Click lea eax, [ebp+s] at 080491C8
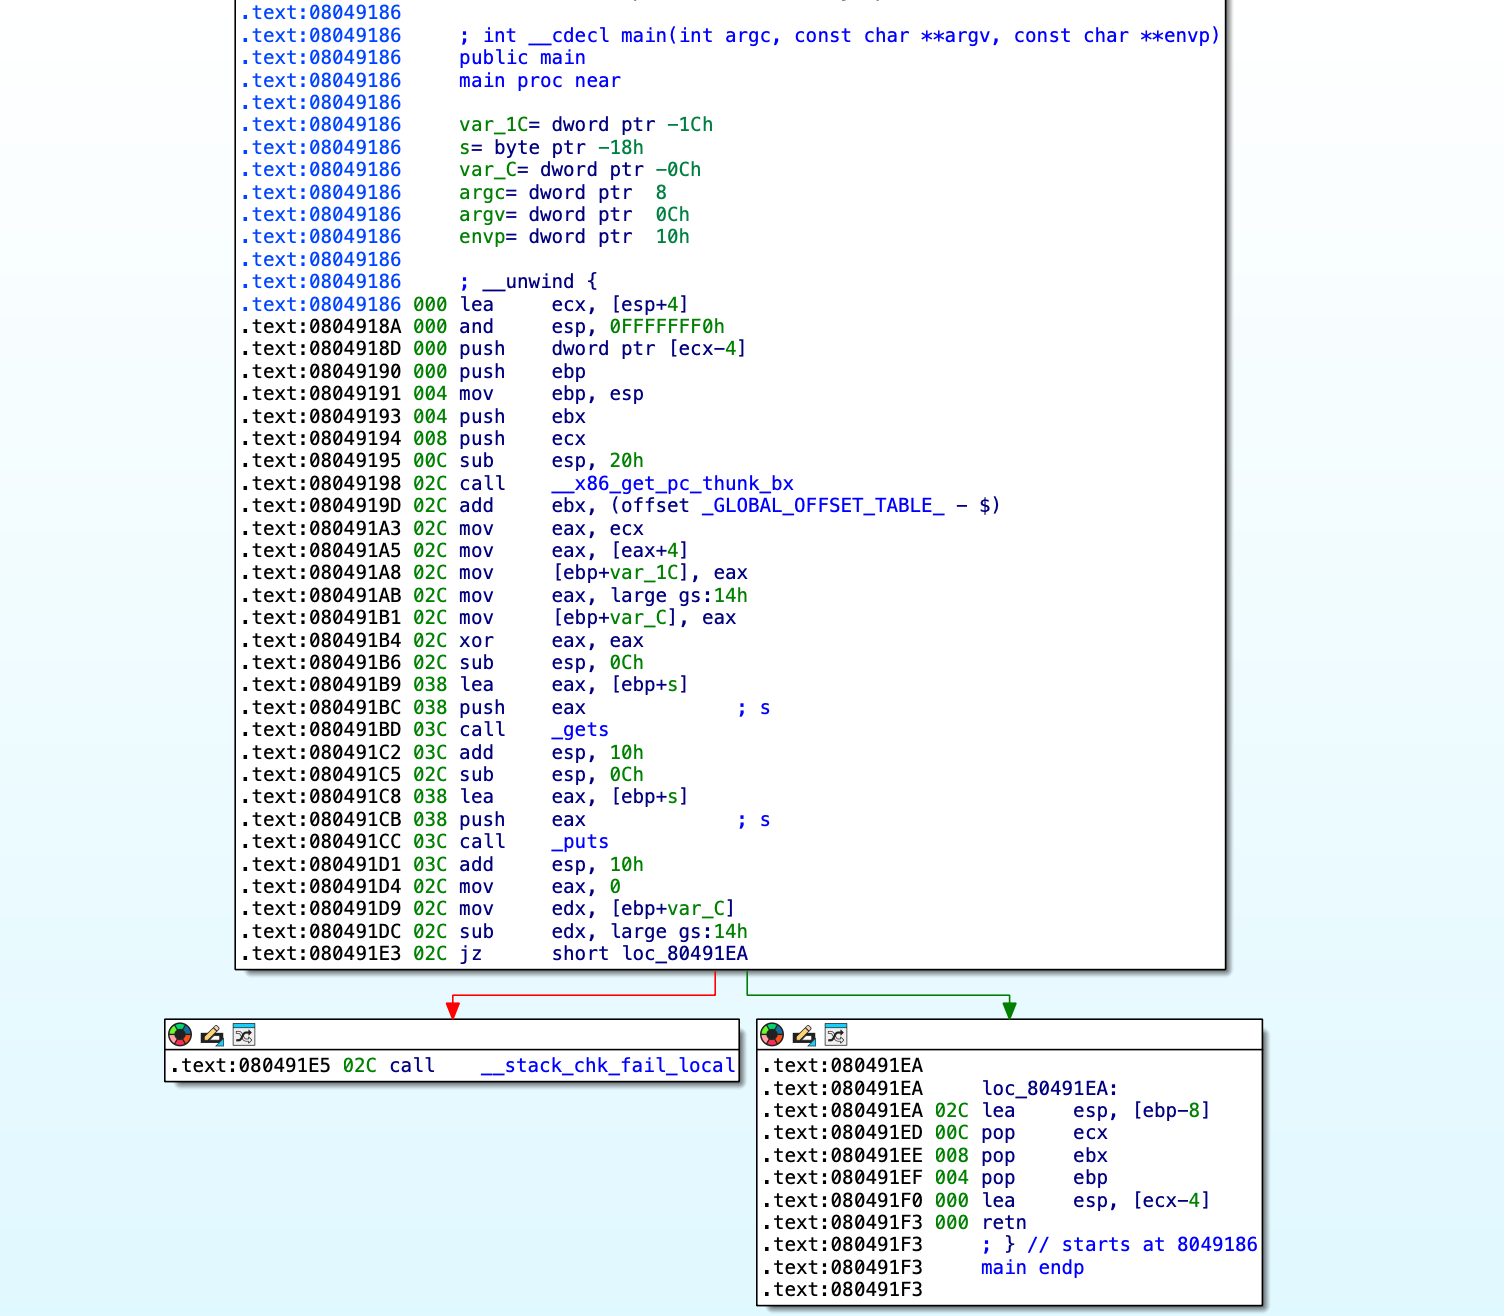Screen dimensions: 1504x1316 575,797
